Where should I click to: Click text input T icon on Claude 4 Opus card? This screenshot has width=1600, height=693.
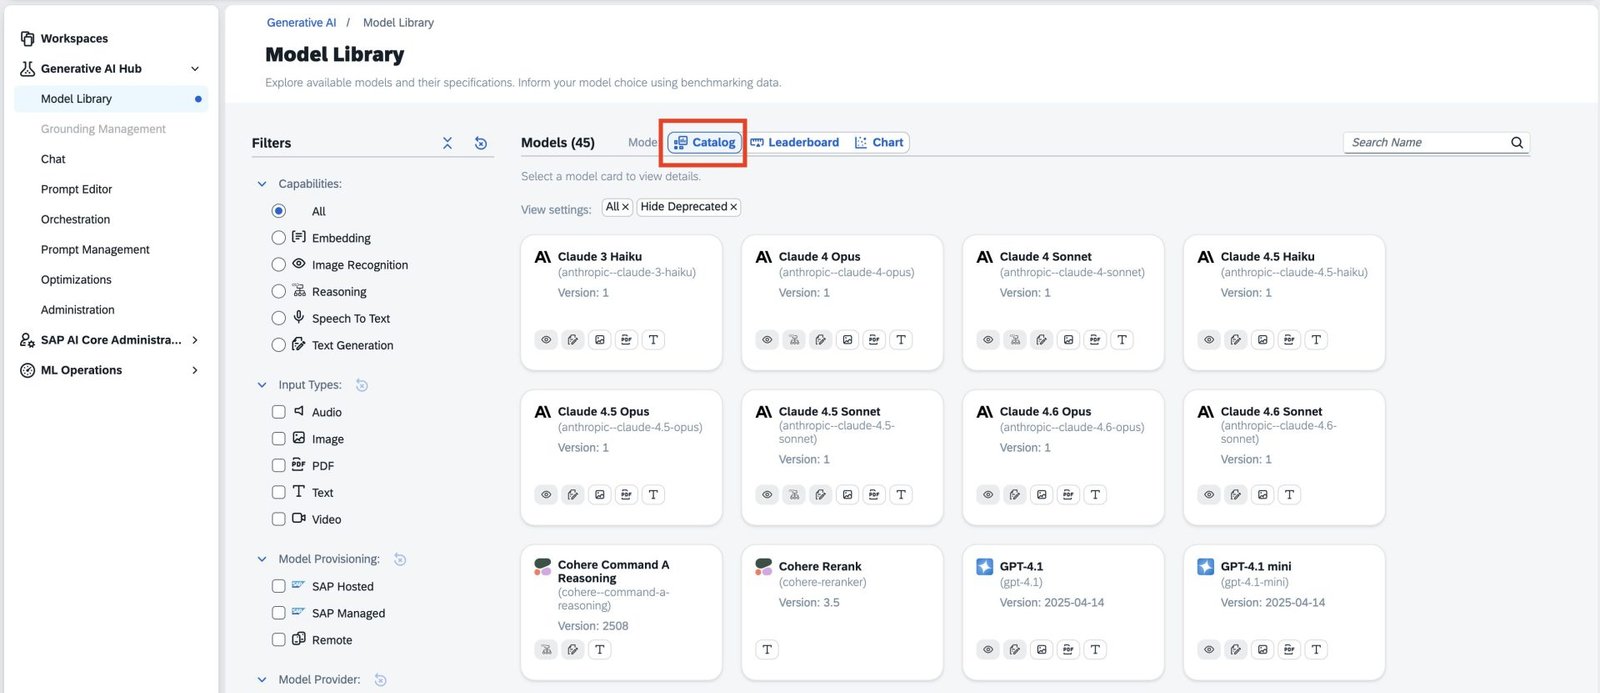pyautogui.click(x=901, y=340)
